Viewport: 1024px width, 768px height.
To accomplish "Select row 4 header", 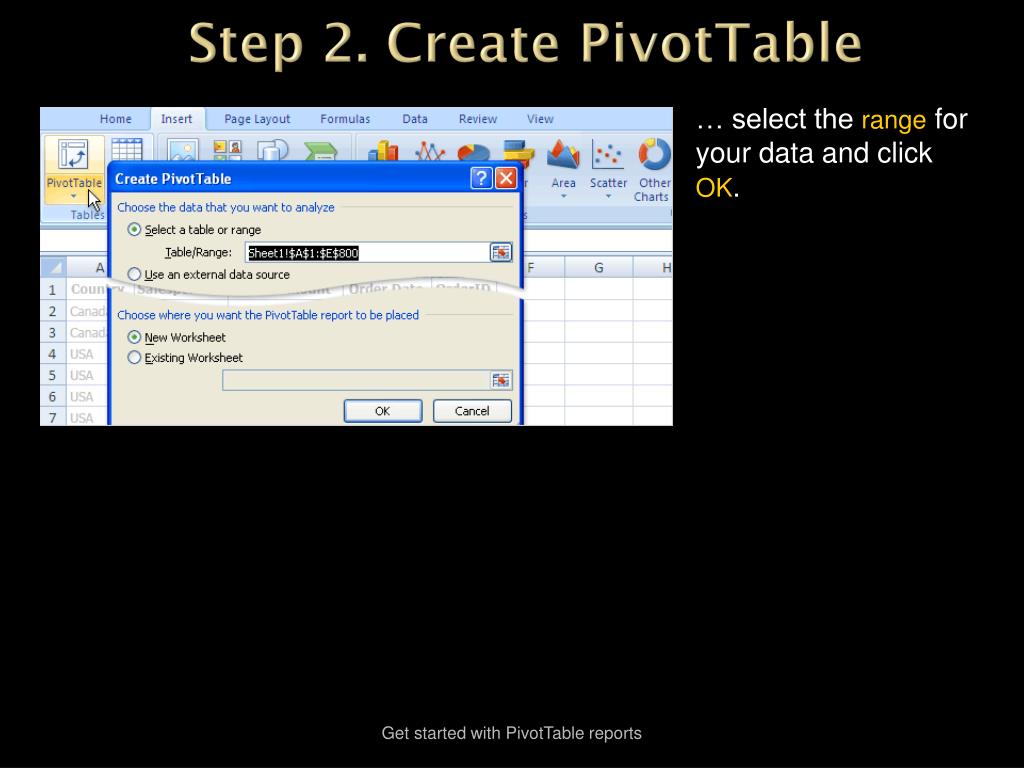I will coord(53,354).
